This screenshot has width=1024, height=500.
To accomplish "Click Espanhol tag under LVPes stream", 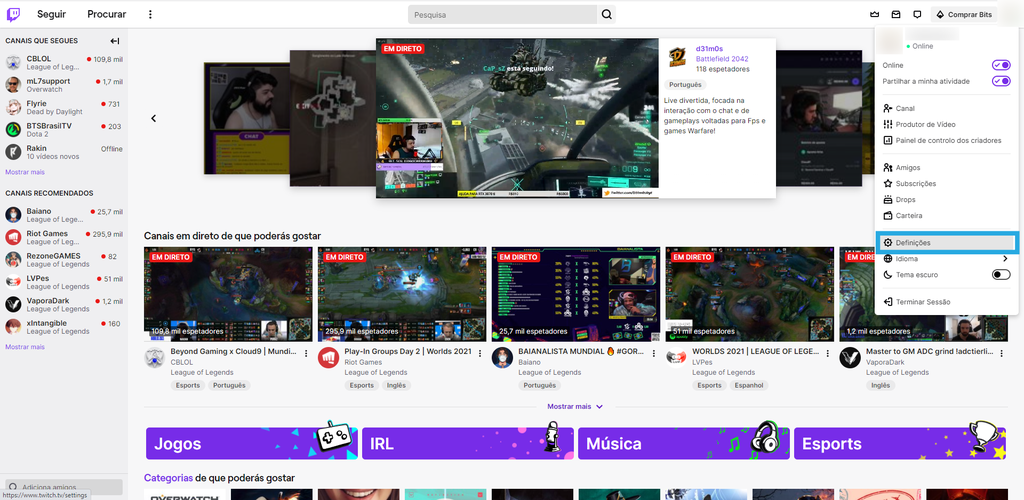I will click(748, 385).
